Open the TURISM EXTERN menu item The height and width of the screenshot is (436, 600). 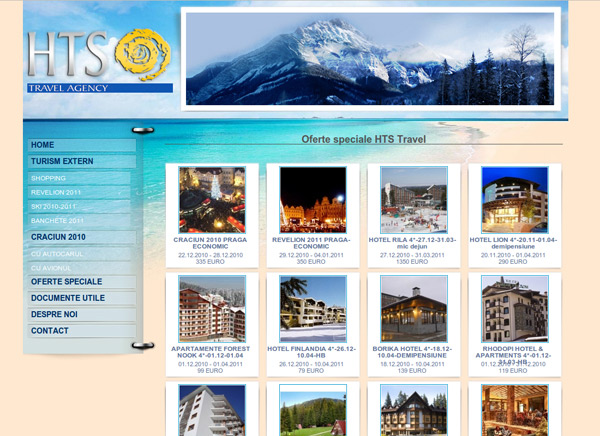[x=82, y=161]
